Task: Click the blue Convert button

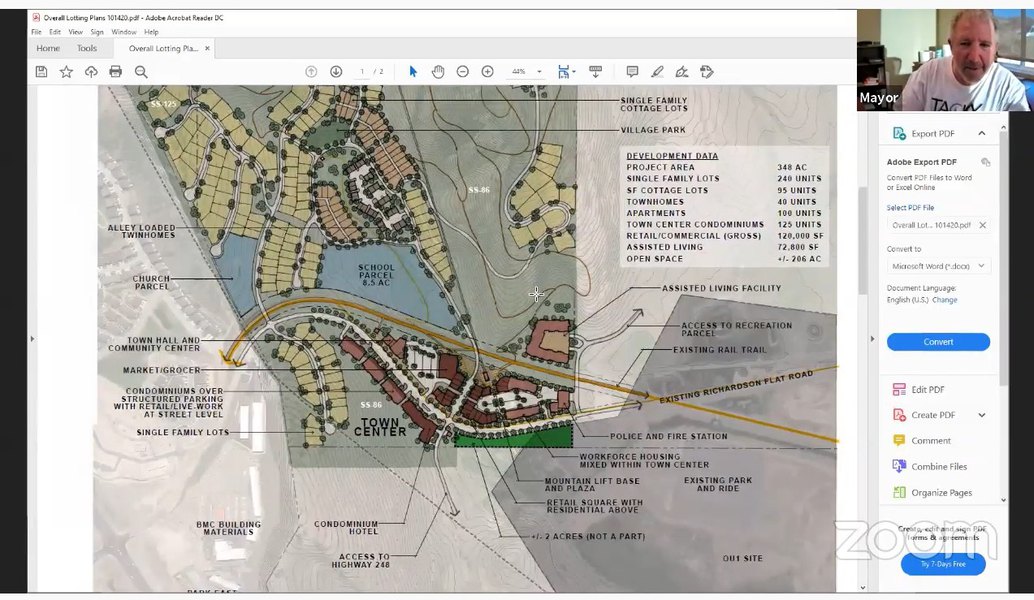Action: click(938, 342)
